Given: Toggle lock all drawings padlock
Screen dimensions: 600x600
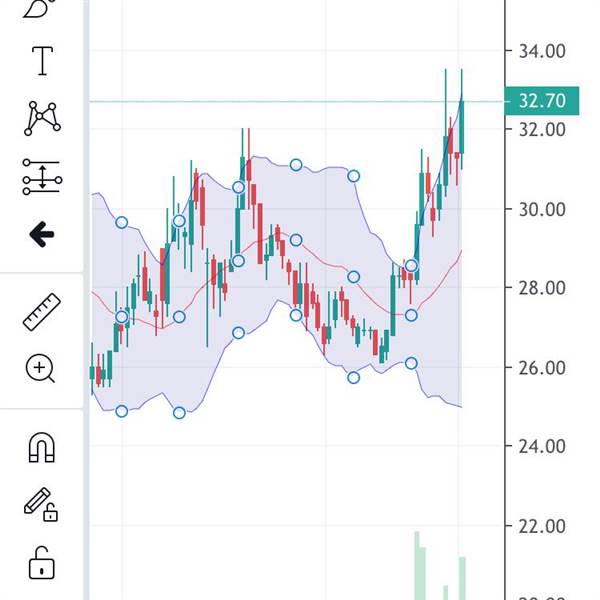Looking at the screenshot, I should pyautogui.click(x=41, y=563).
